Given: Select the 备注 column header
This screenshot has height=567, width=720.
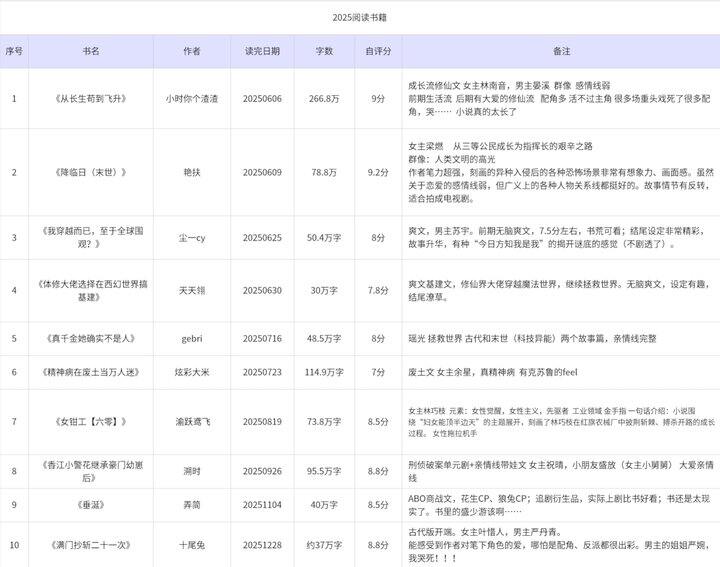Looking at the screenshot, I should click(x=562, y=51).
